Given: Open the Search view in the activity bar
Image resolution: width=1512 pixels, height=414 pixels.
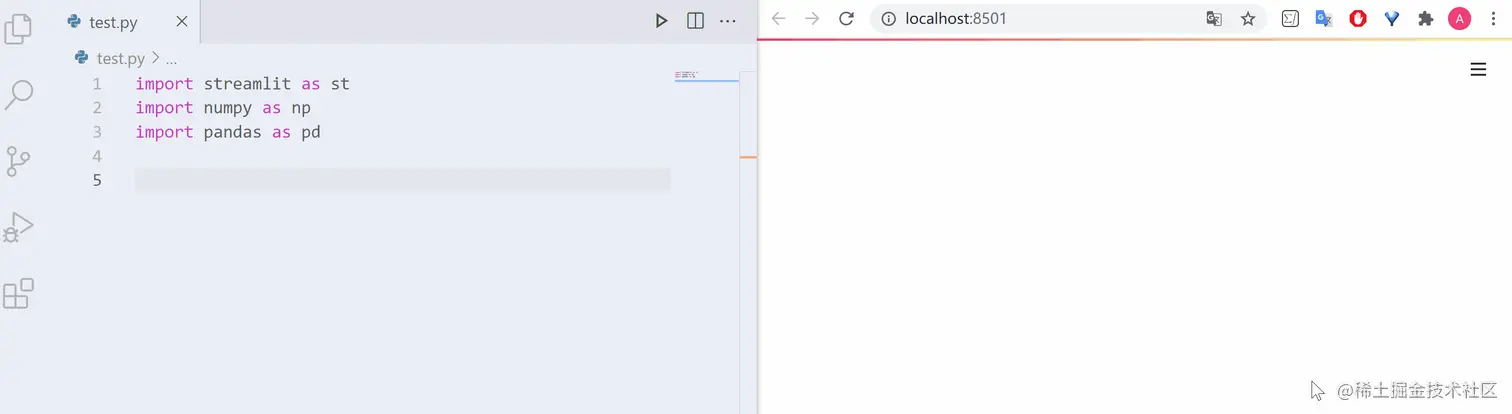Looking at the screenshot, I should (19, 95).
